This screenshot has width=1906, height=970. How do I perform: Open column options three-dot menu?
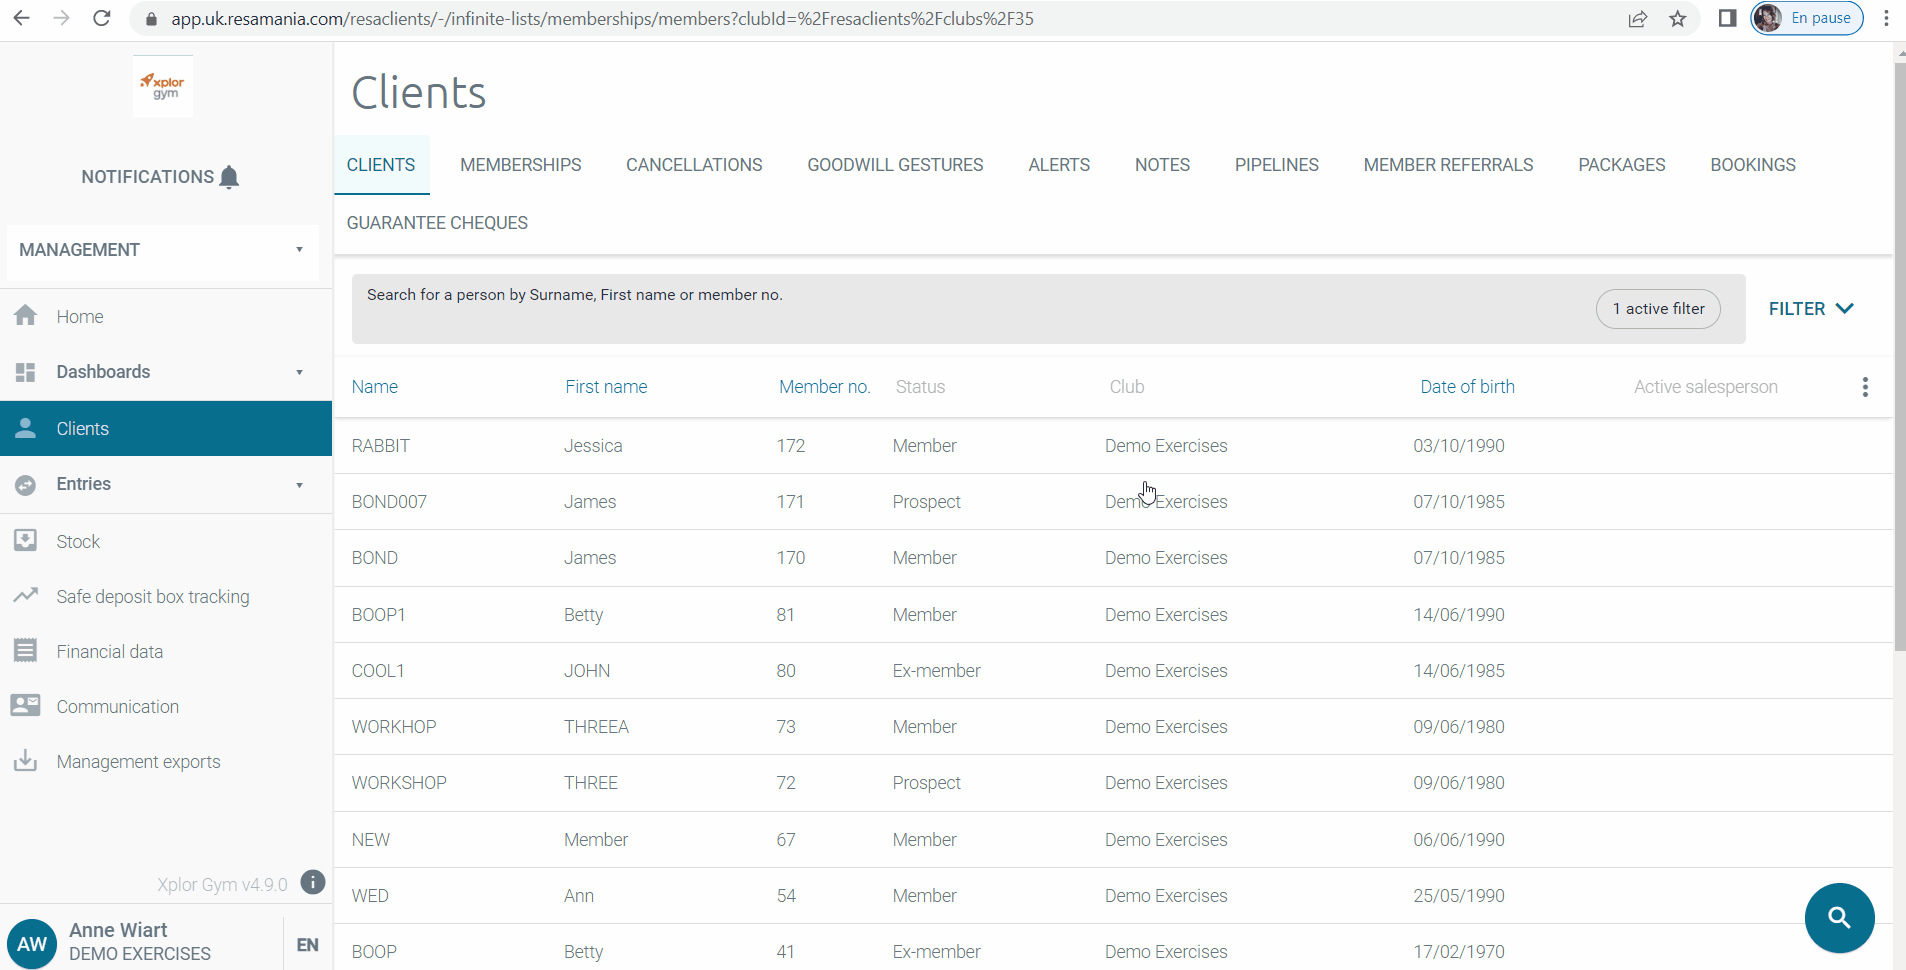click(1864, 387)
